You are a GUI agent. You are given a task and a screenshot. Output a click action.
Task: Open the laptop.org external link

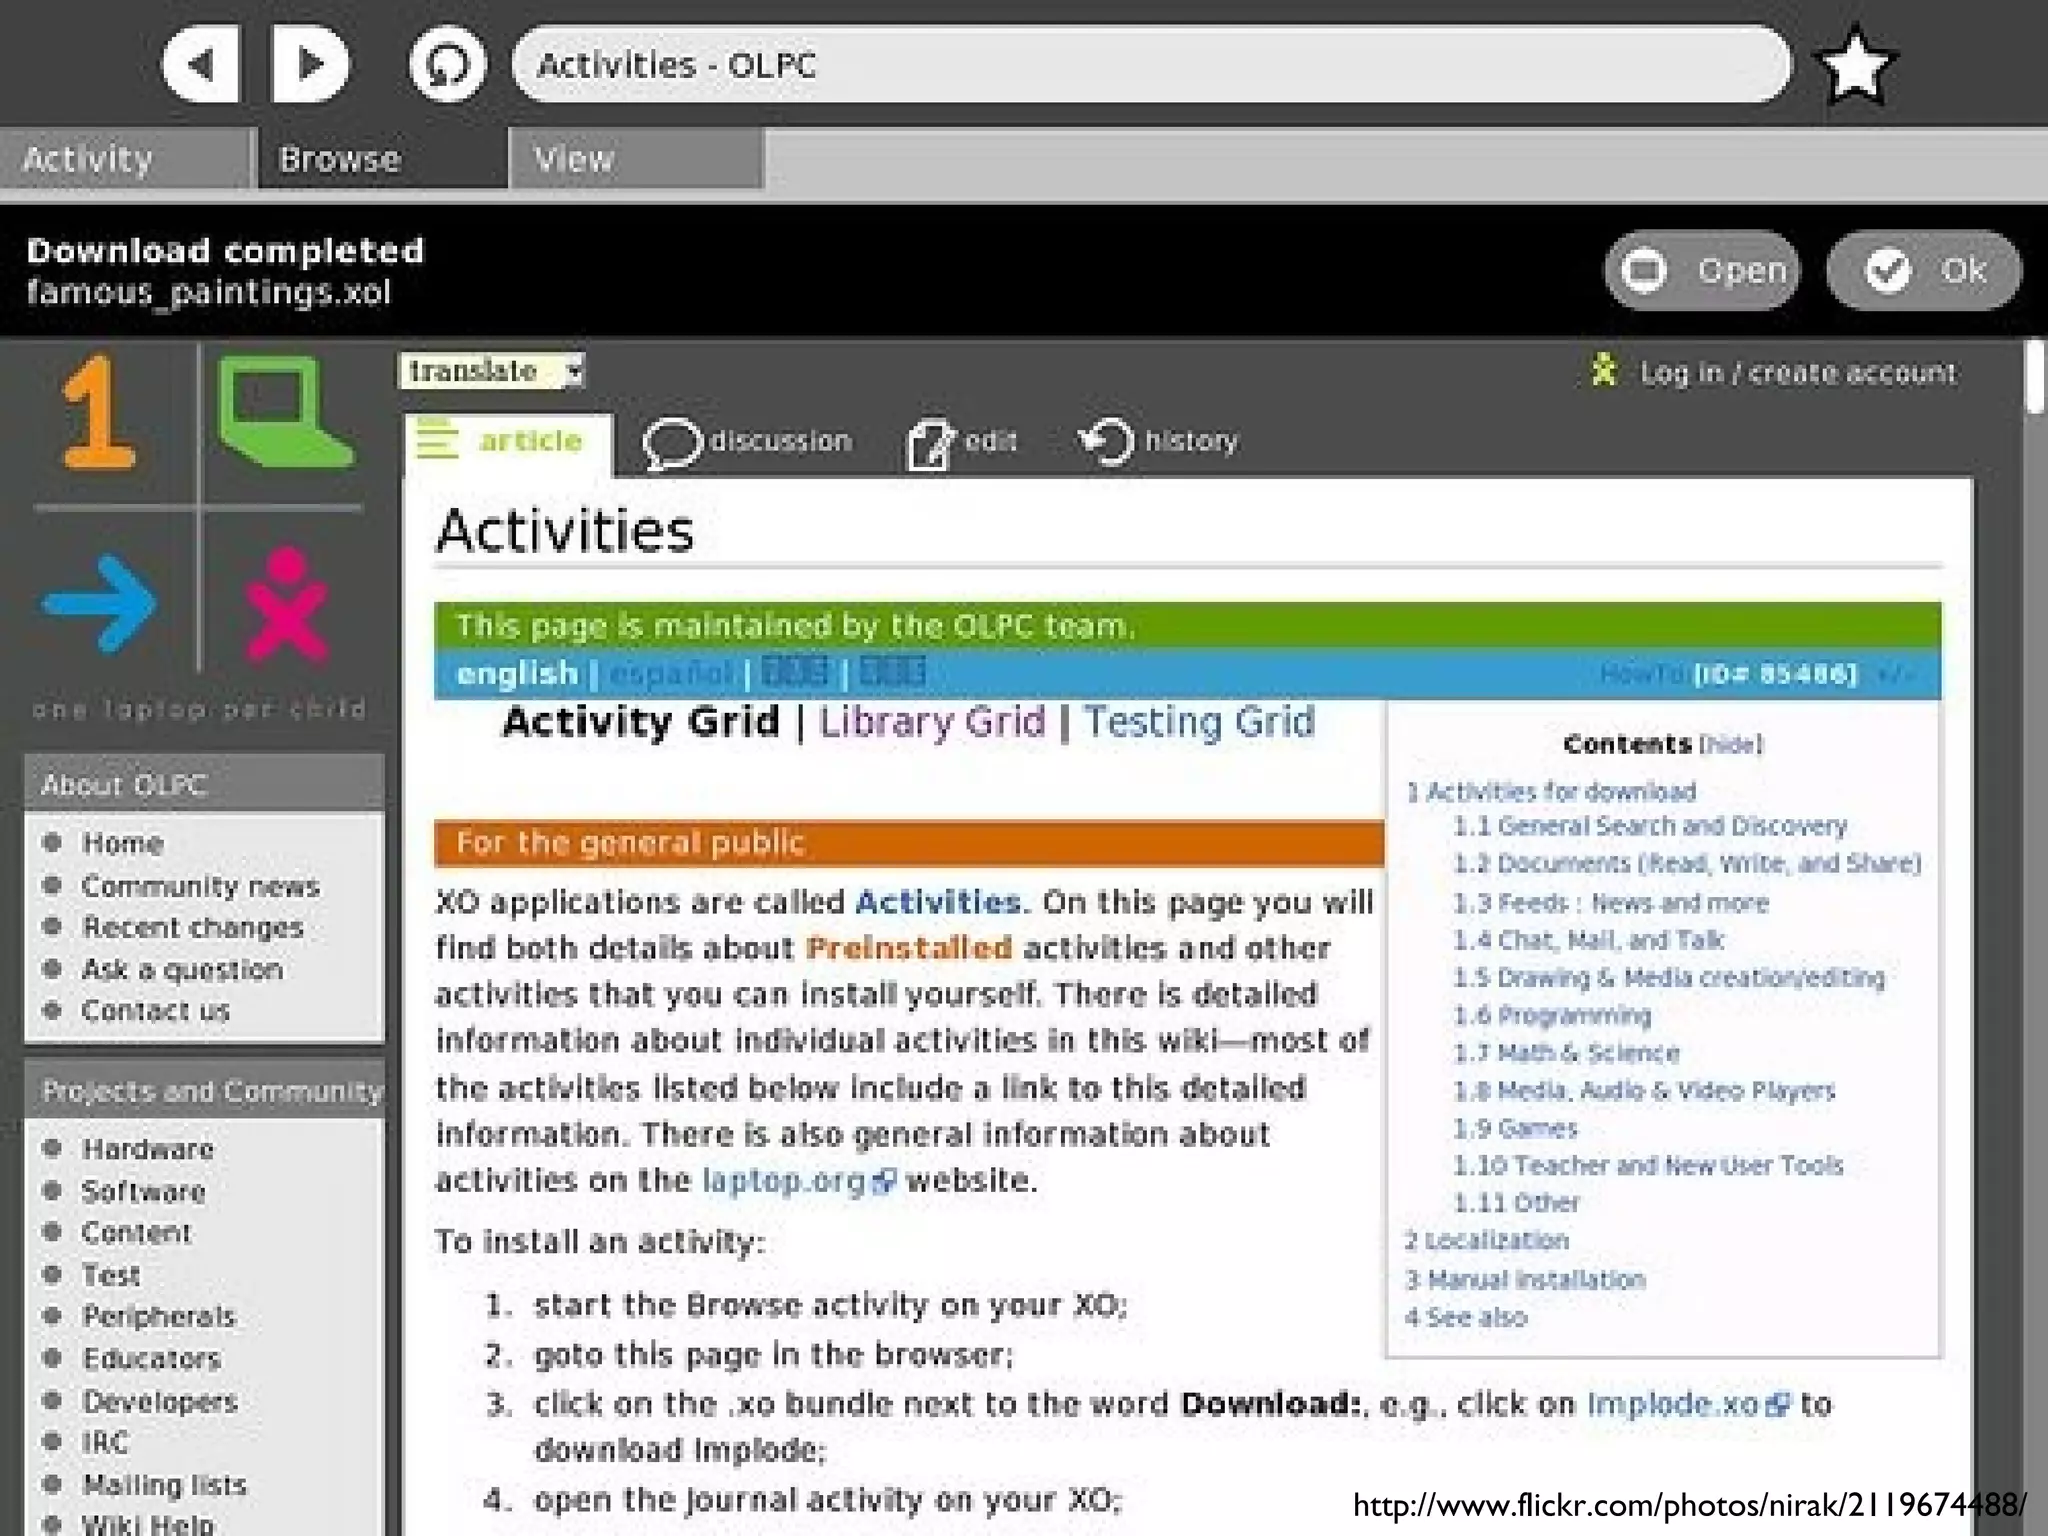[798, 1180]
